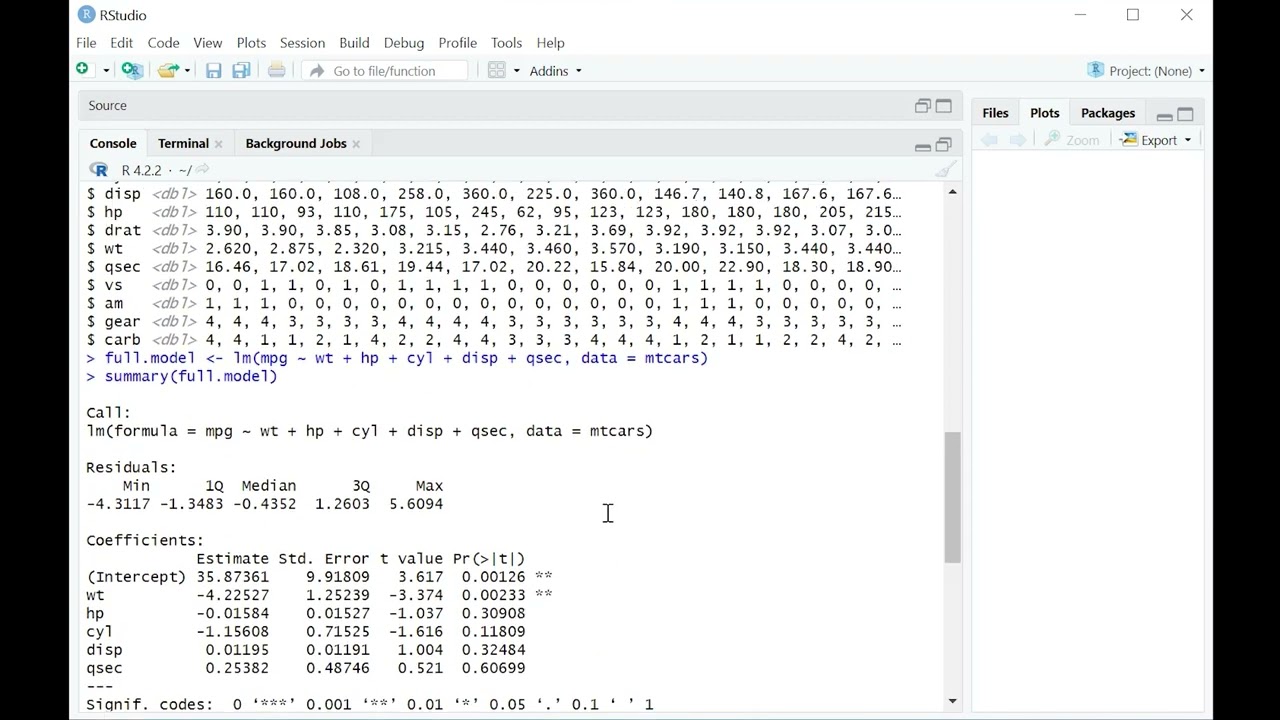The width and height of the screenshot is (1280, 720).
Task: Switch to the Packages tab
Action: [1108, 113]
